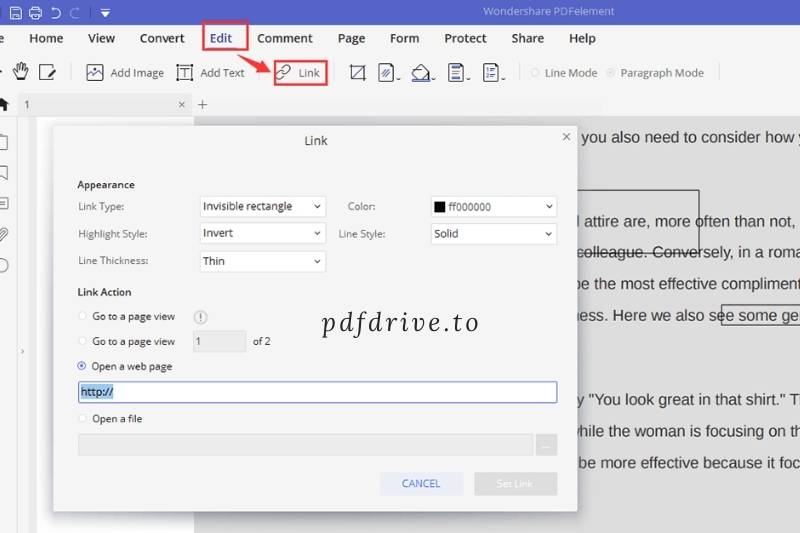Open the Link Type dropdown
800x533 pixels.
coord(262,207)
